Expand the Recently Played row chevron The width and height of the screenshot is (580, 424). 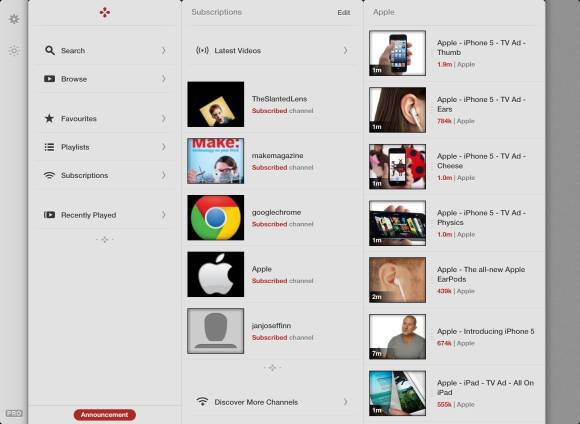point(163,215)
